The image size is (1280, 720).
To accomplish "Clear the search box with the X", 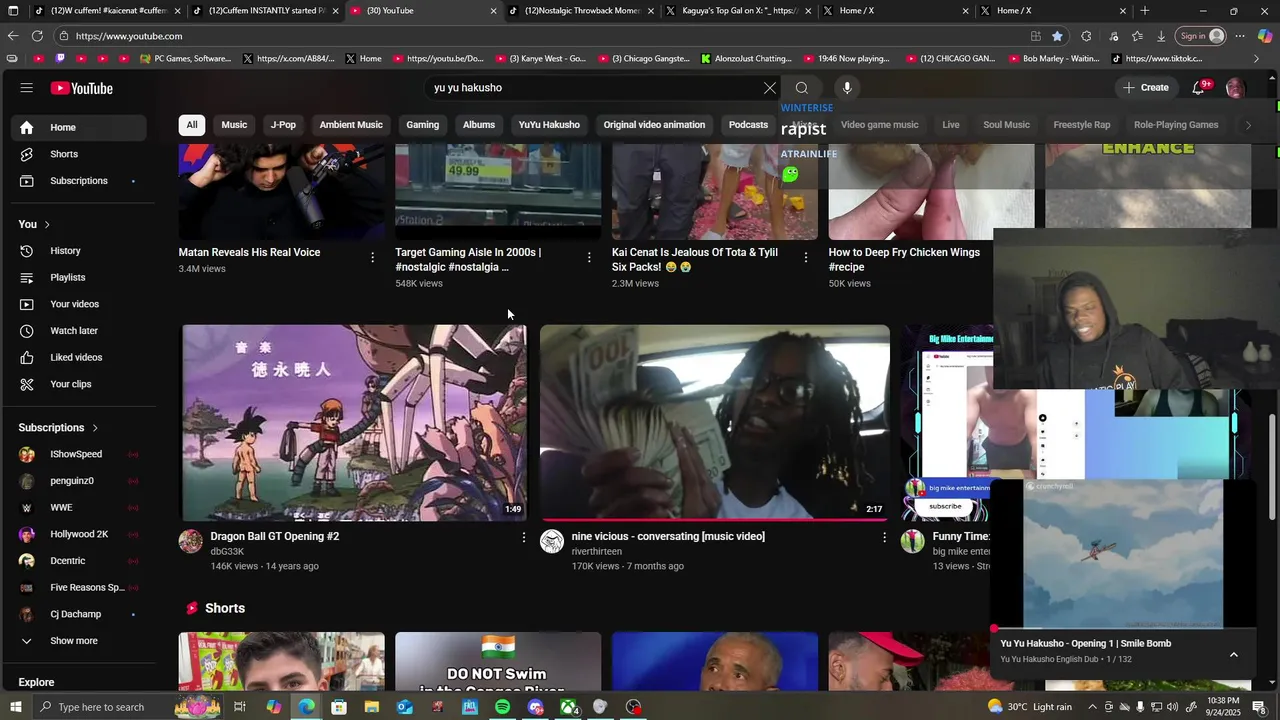I will 770,88.
